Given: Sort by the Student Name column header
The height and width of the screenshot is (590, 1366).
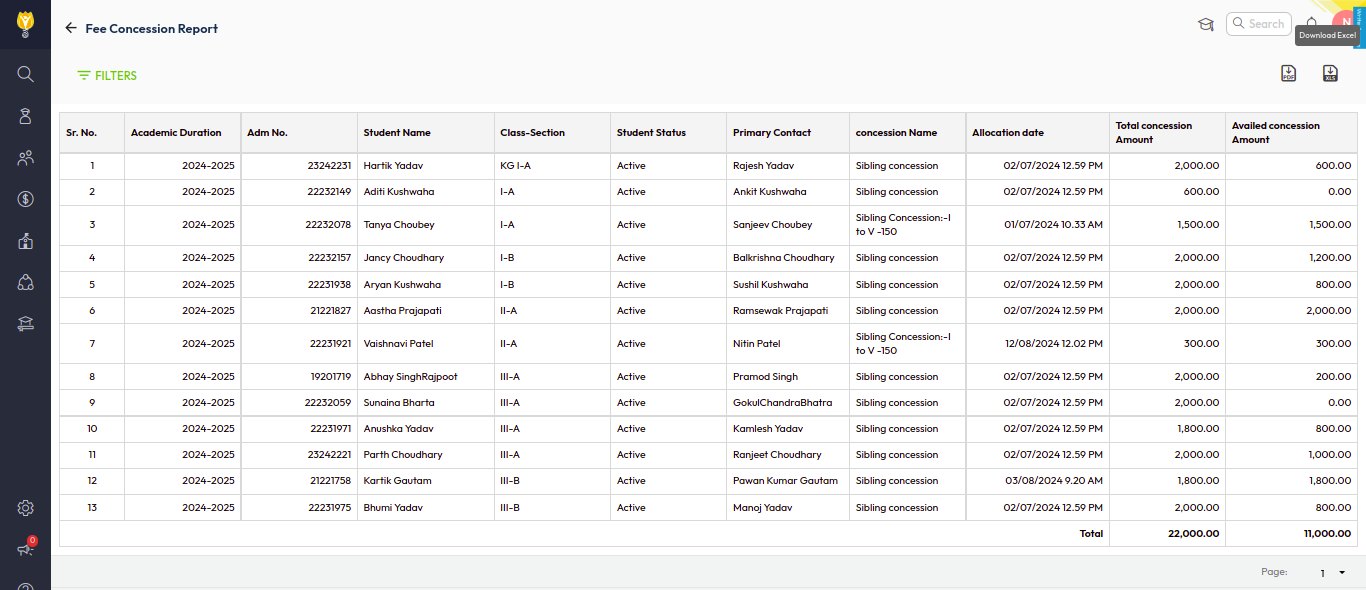Looking at the screenshot, I should (x=397, y=132).
